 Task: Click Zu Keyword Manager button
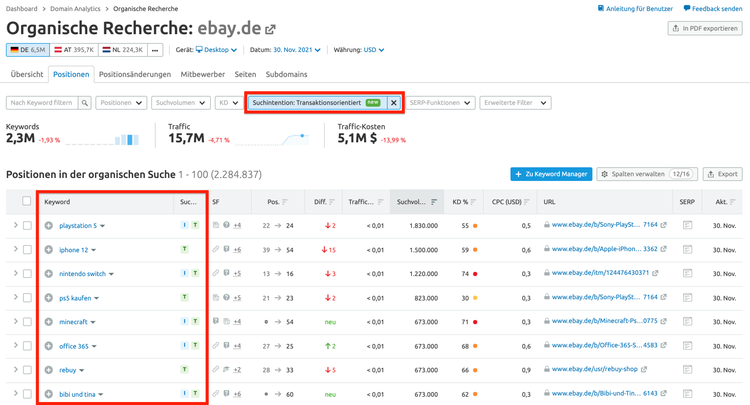551,174
